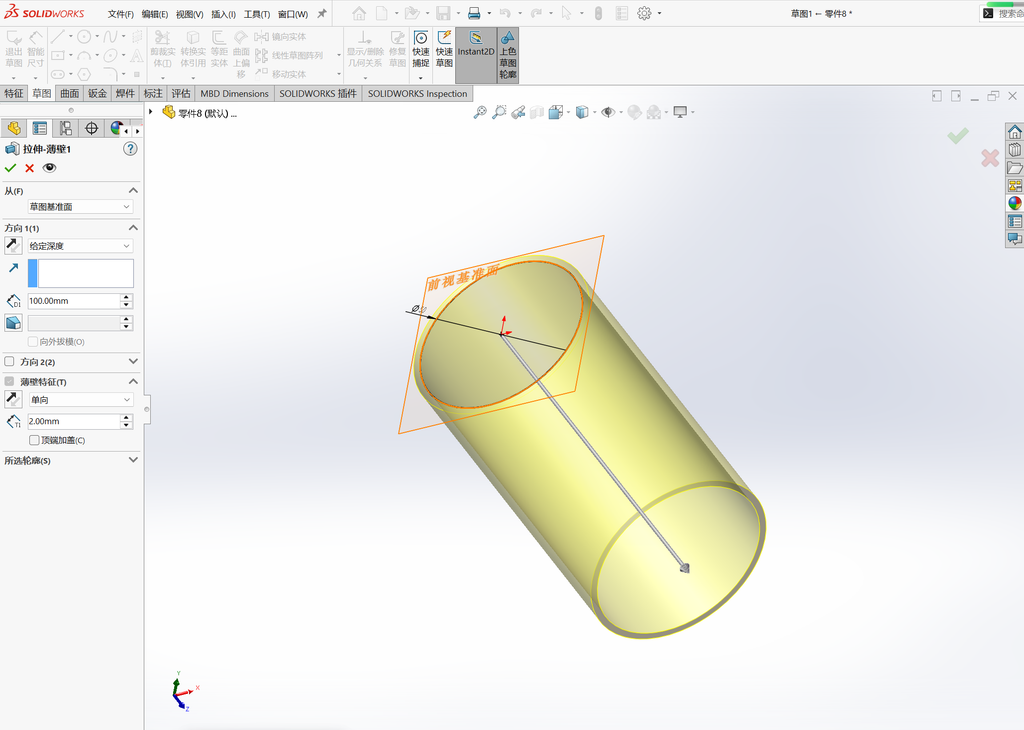Collapse the Thin Feature section chevron
The height and width of the screenshot is (730, 1024).
coord(133,381)
